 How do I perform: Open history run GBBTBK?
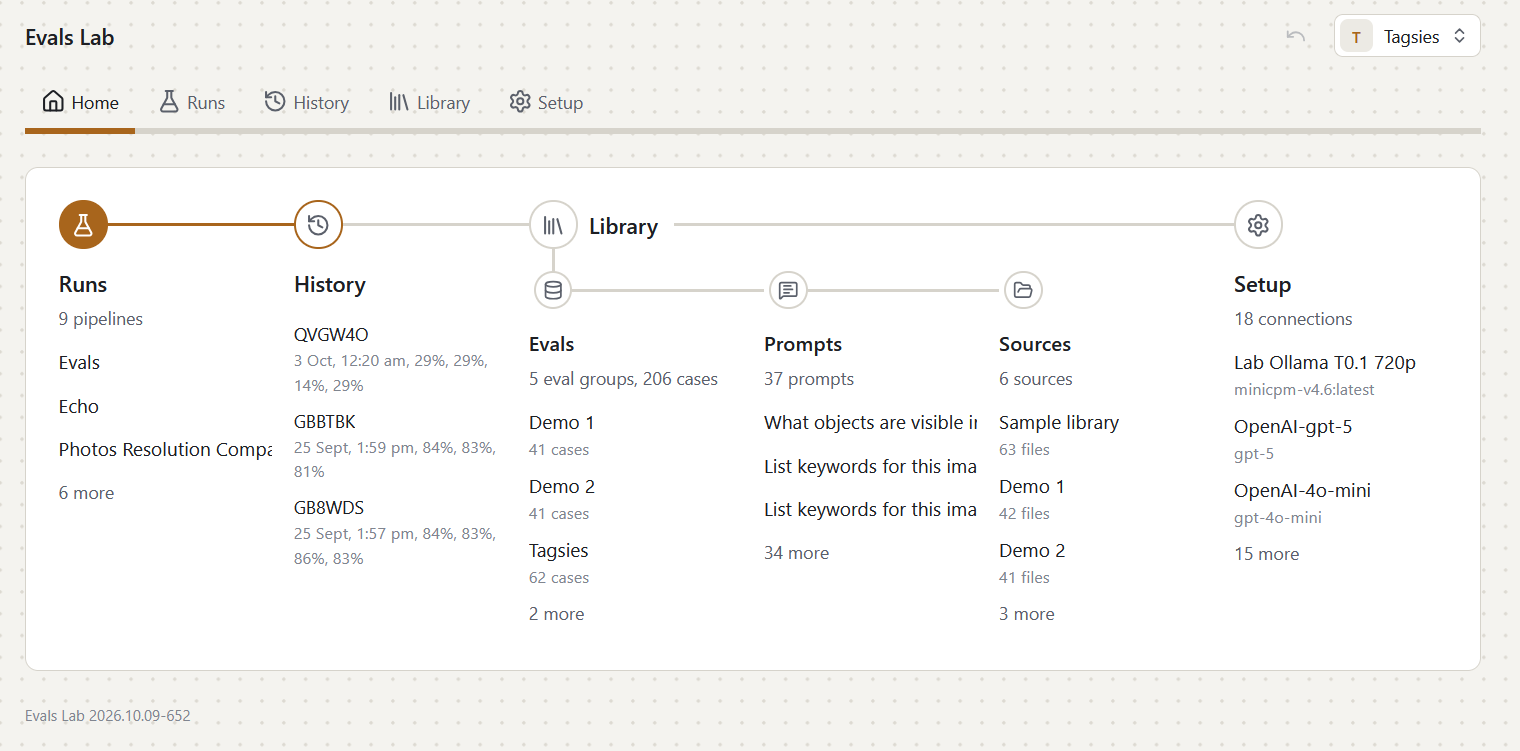[x=325, y=422]
